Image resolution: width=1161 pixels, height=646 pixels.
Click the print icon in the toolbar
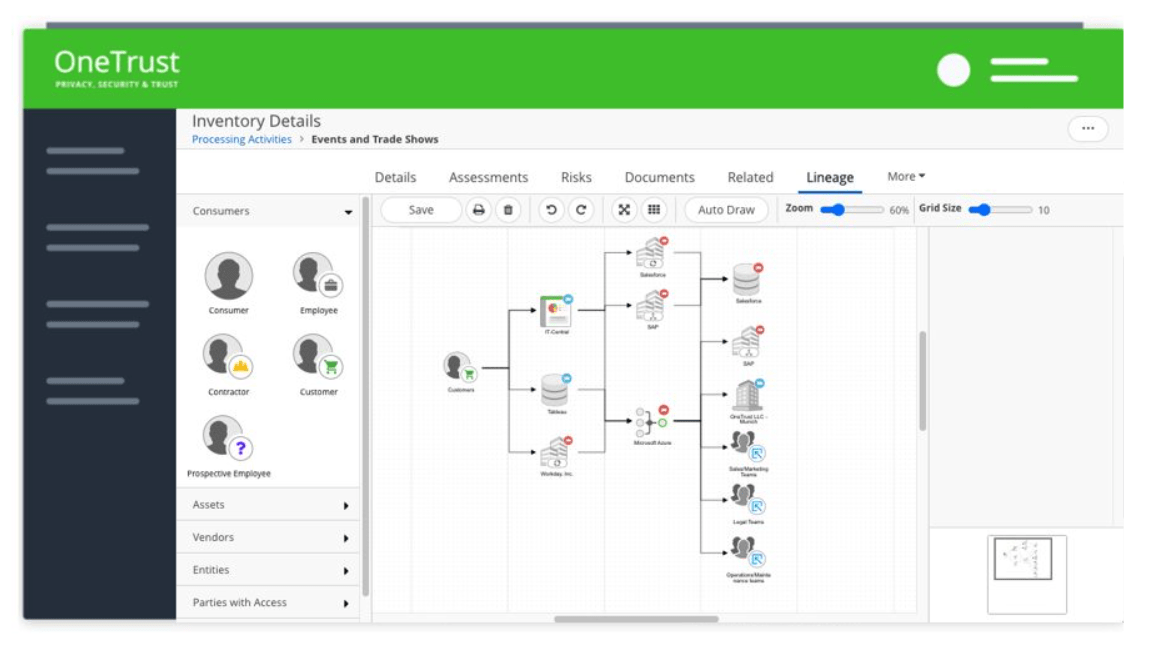point(479,210)
